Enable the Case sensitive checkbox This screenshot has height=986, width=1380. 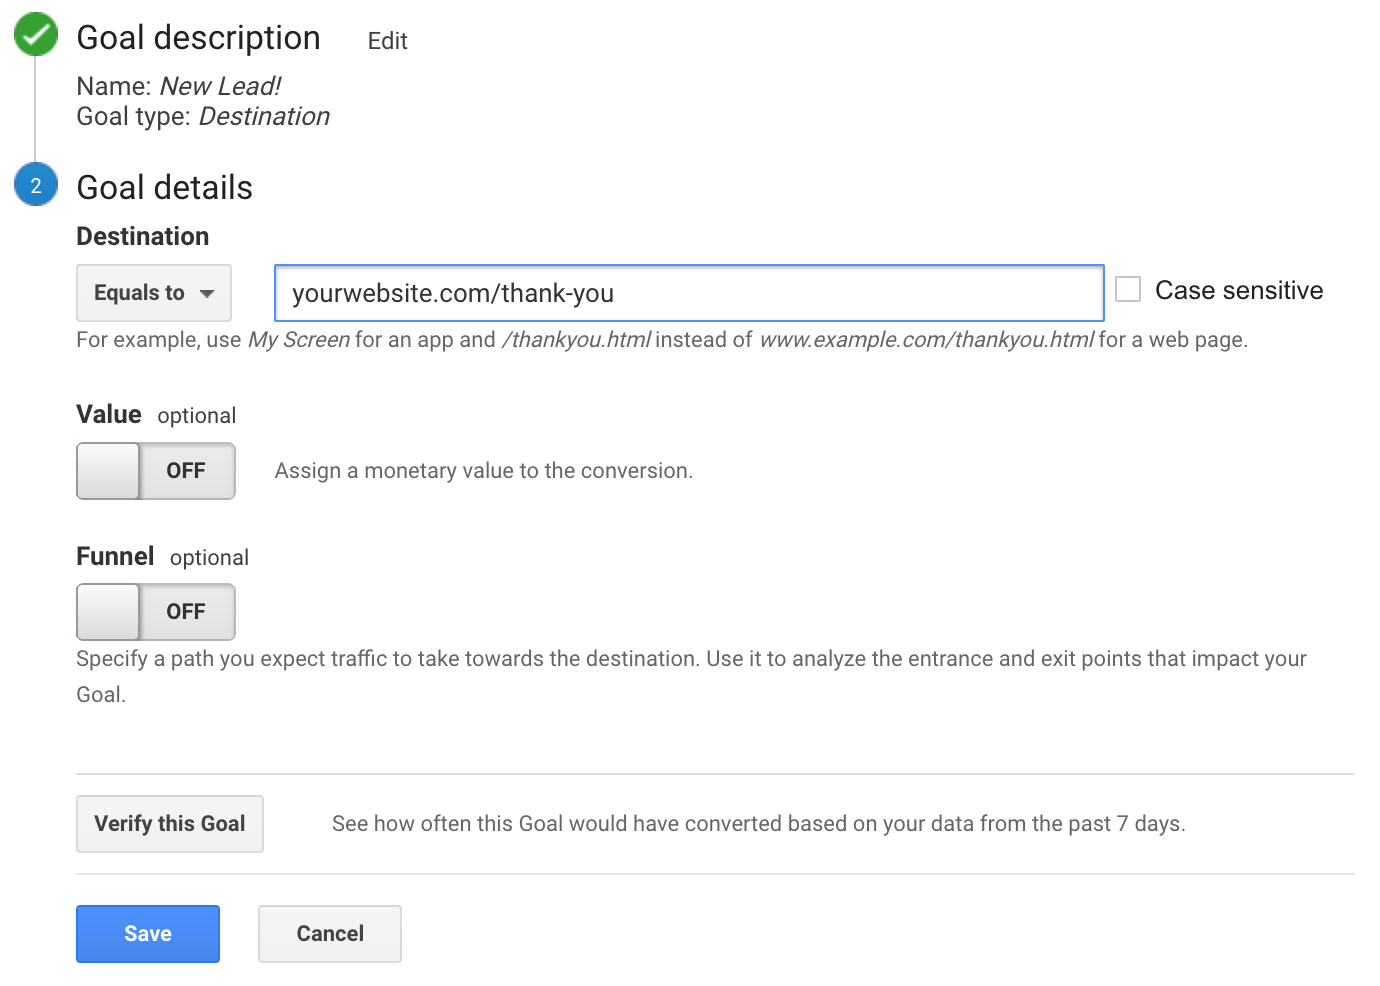click(1128, 289)
